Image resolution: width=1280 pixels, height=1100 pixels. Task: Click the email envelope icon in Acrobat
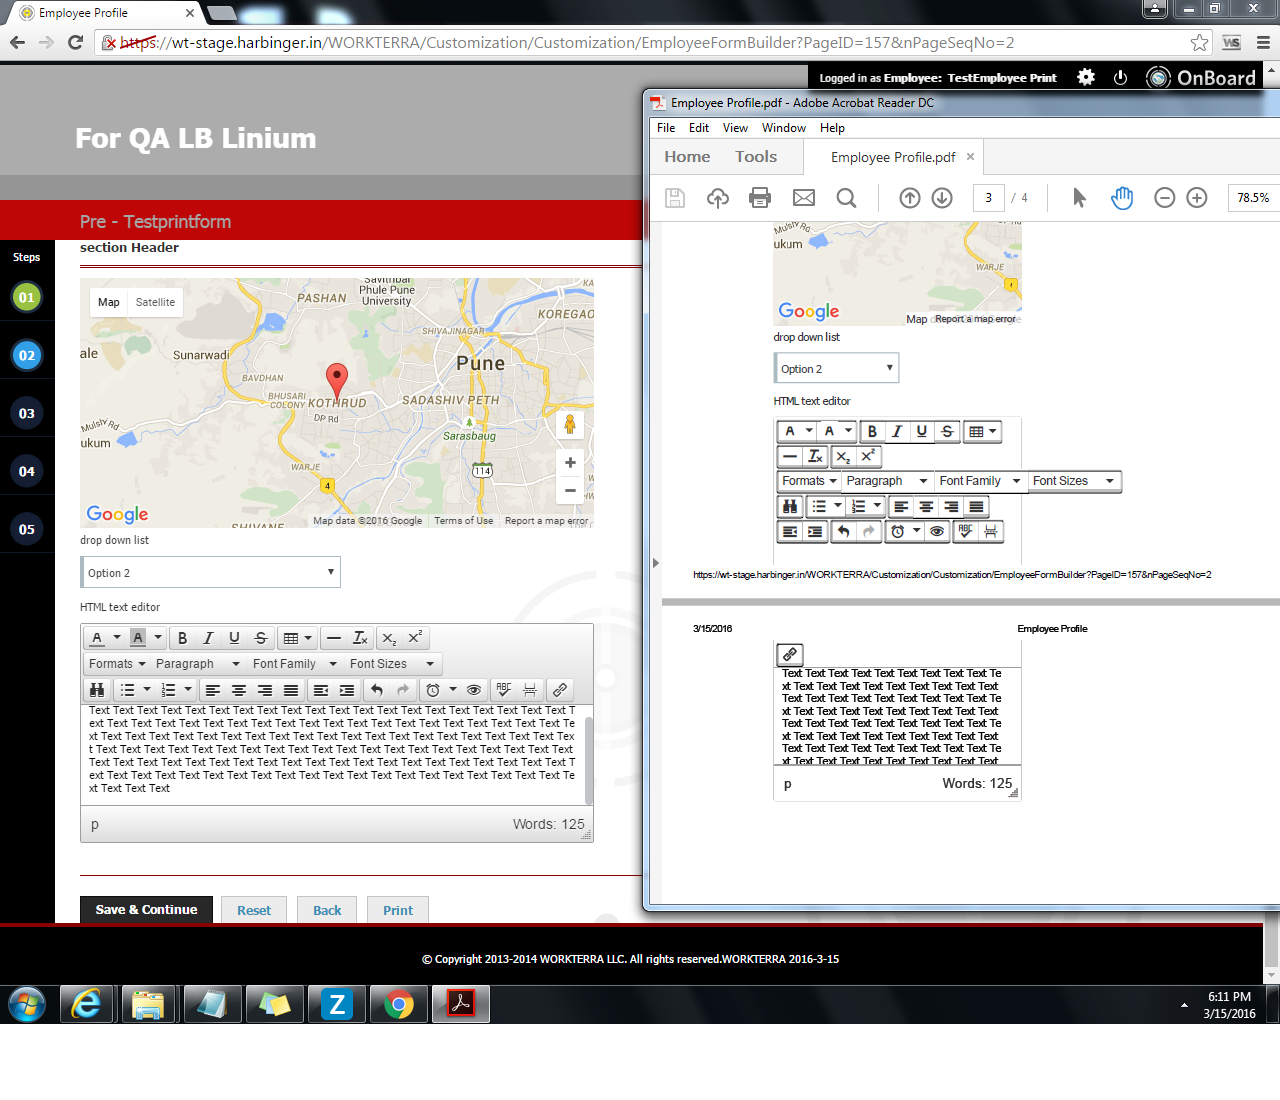803,198
